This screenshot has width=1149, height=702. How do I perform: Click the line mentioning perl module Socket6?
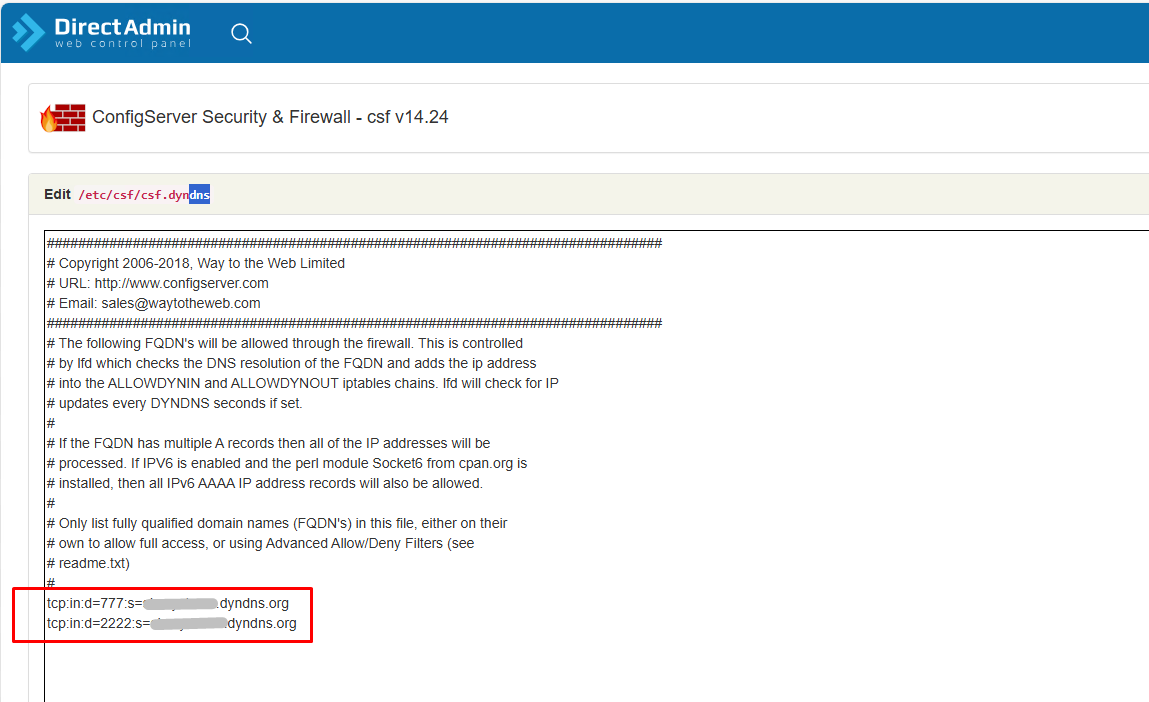click(287, 463)
